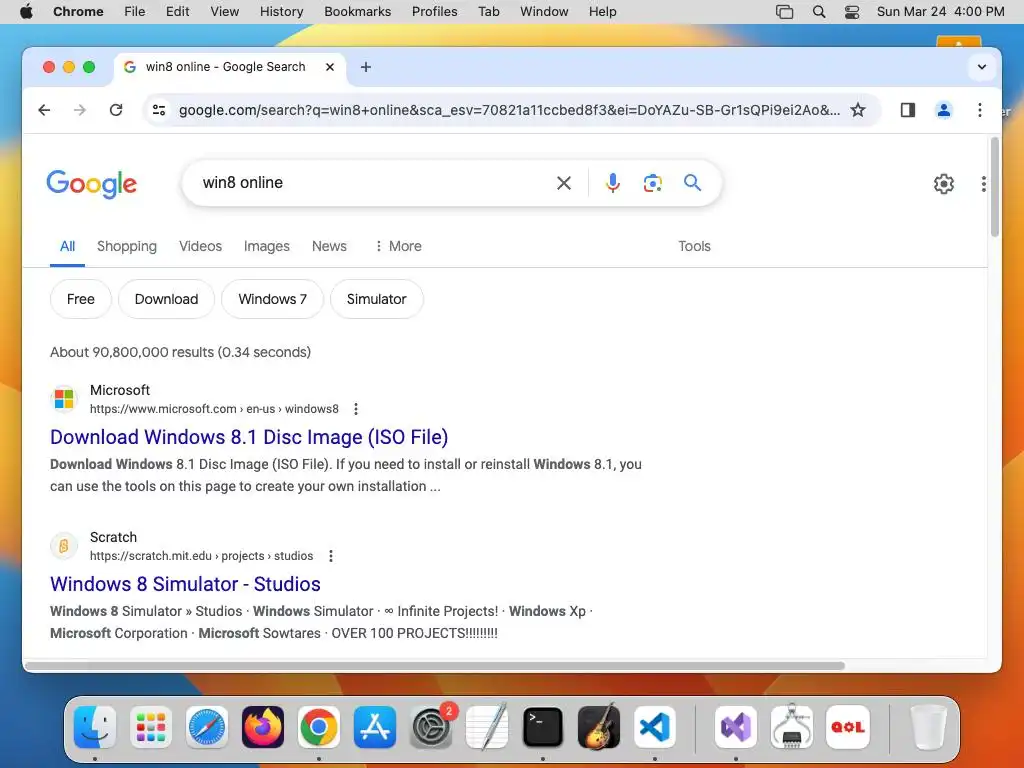Screen dimensions: 1024x768
Task: Open TextEdit from the Dock
Action: (487, 727)
